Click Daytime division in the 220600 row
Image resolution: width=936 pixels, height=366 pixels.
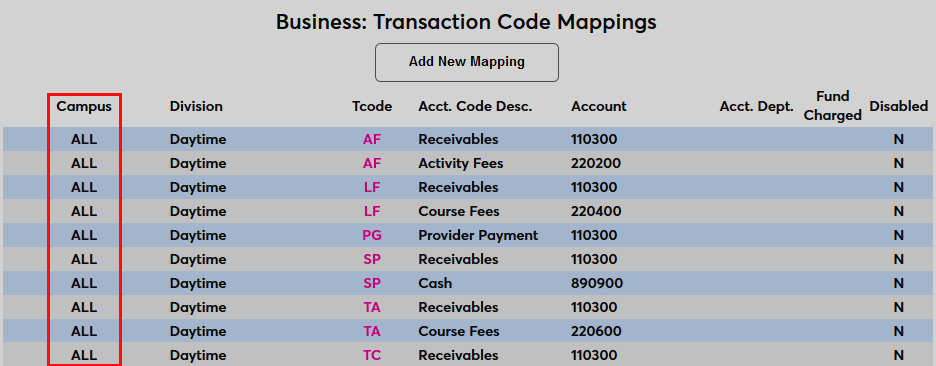point(198,331)
